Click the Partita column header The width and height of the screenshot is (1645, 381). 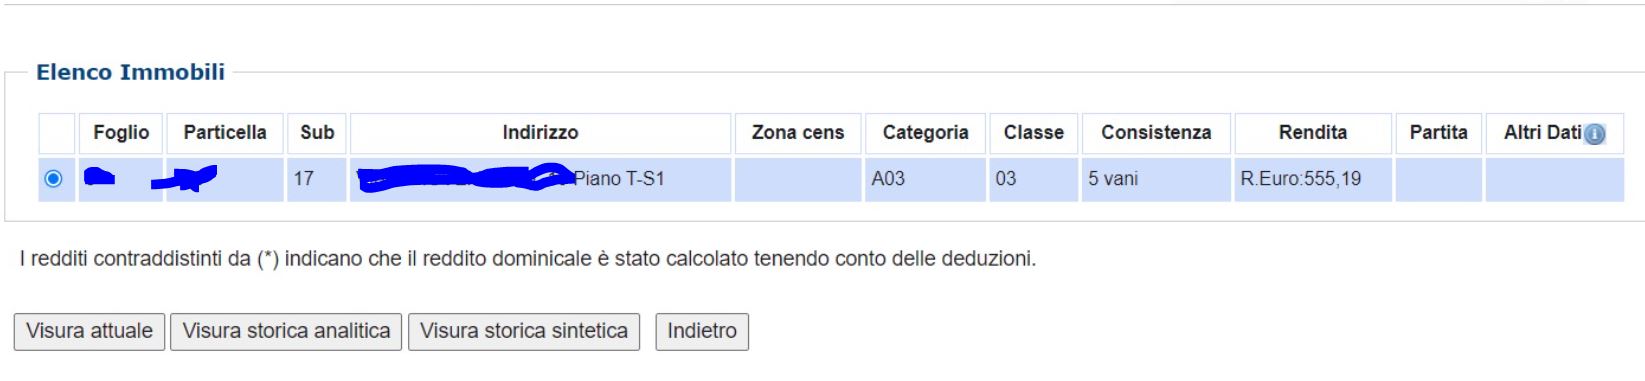1438,133
